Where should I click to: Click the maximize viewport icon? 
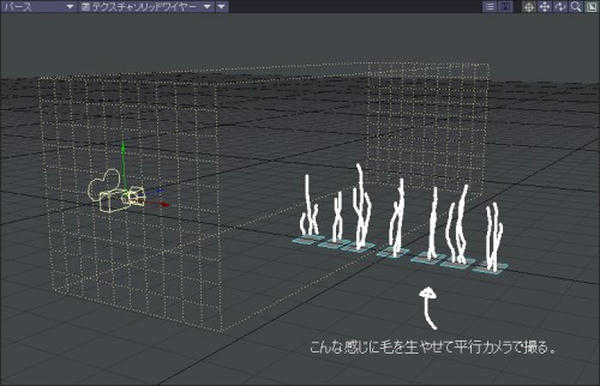coord(592,7)
